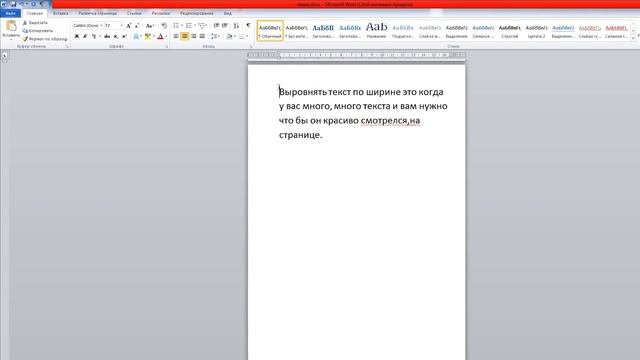Click the Format Painter brush icon
This screenshot has width=640, height=360.
pyautogui.click(x=25, y=39)
